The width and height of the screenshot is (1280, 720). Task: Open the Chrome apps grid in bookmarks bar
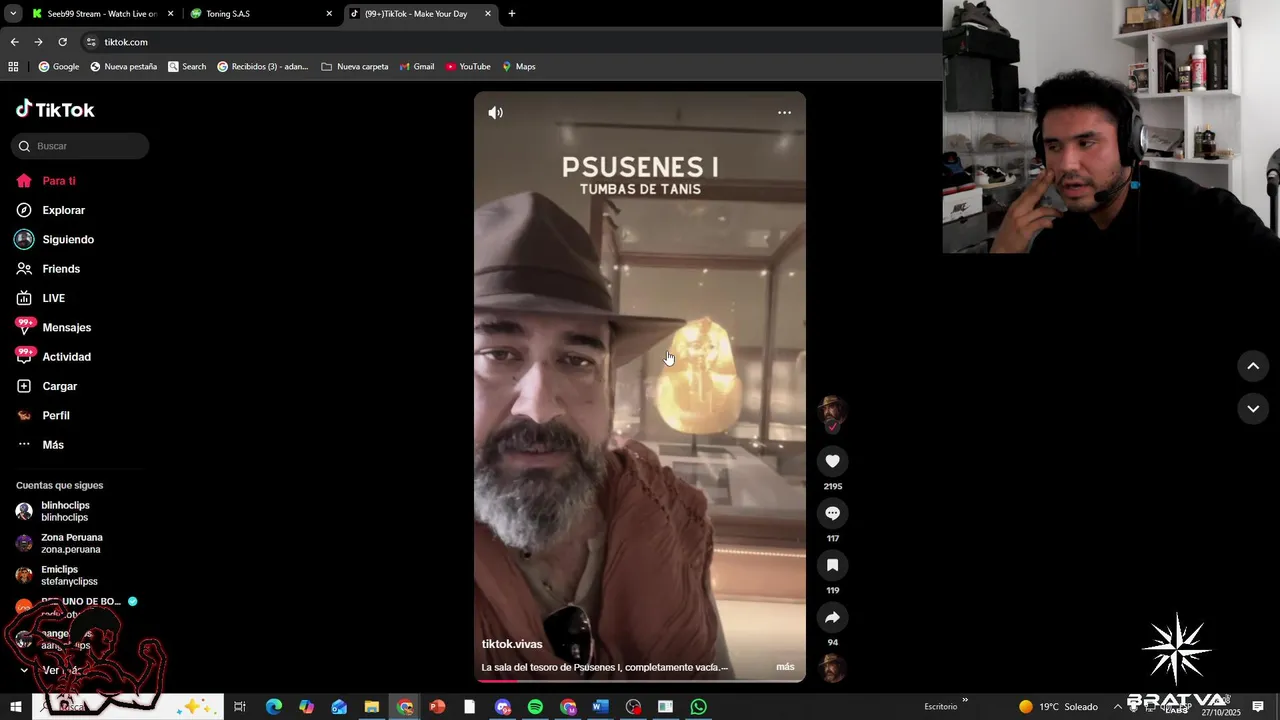[x=13, y=67]
